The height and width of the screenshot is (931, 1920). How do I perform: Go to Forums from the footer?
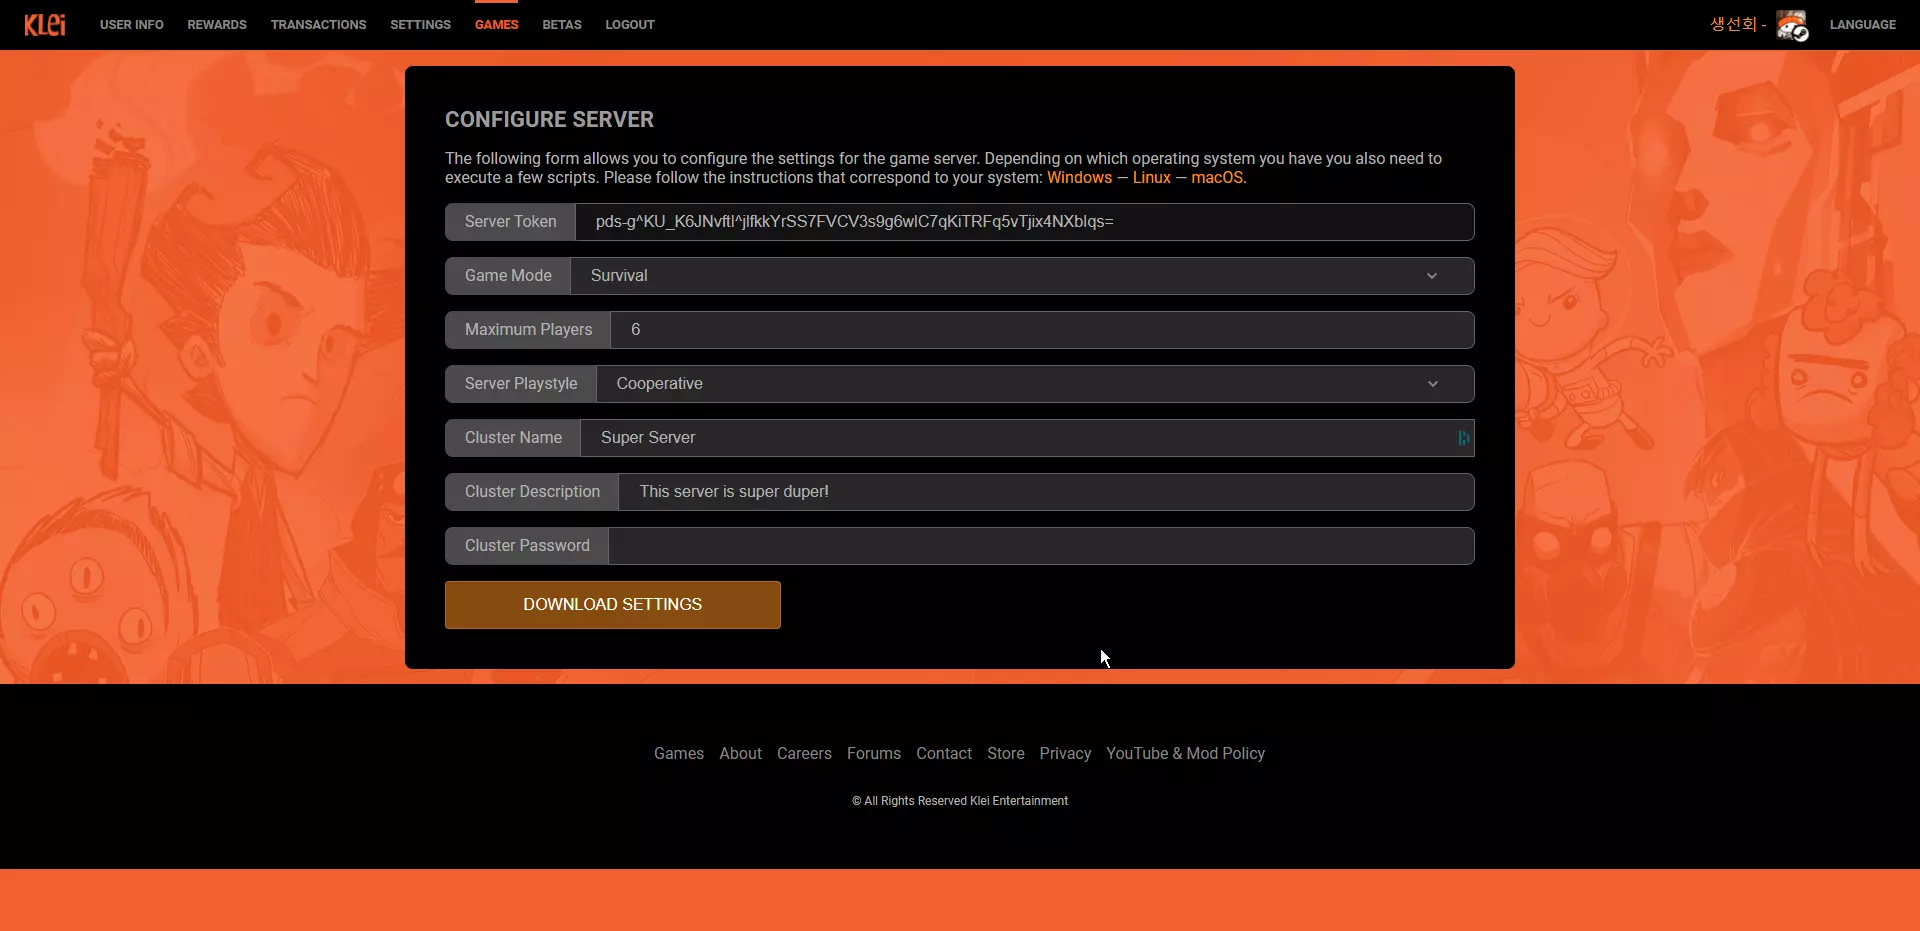pyautogui.click(x=874, y=754)
